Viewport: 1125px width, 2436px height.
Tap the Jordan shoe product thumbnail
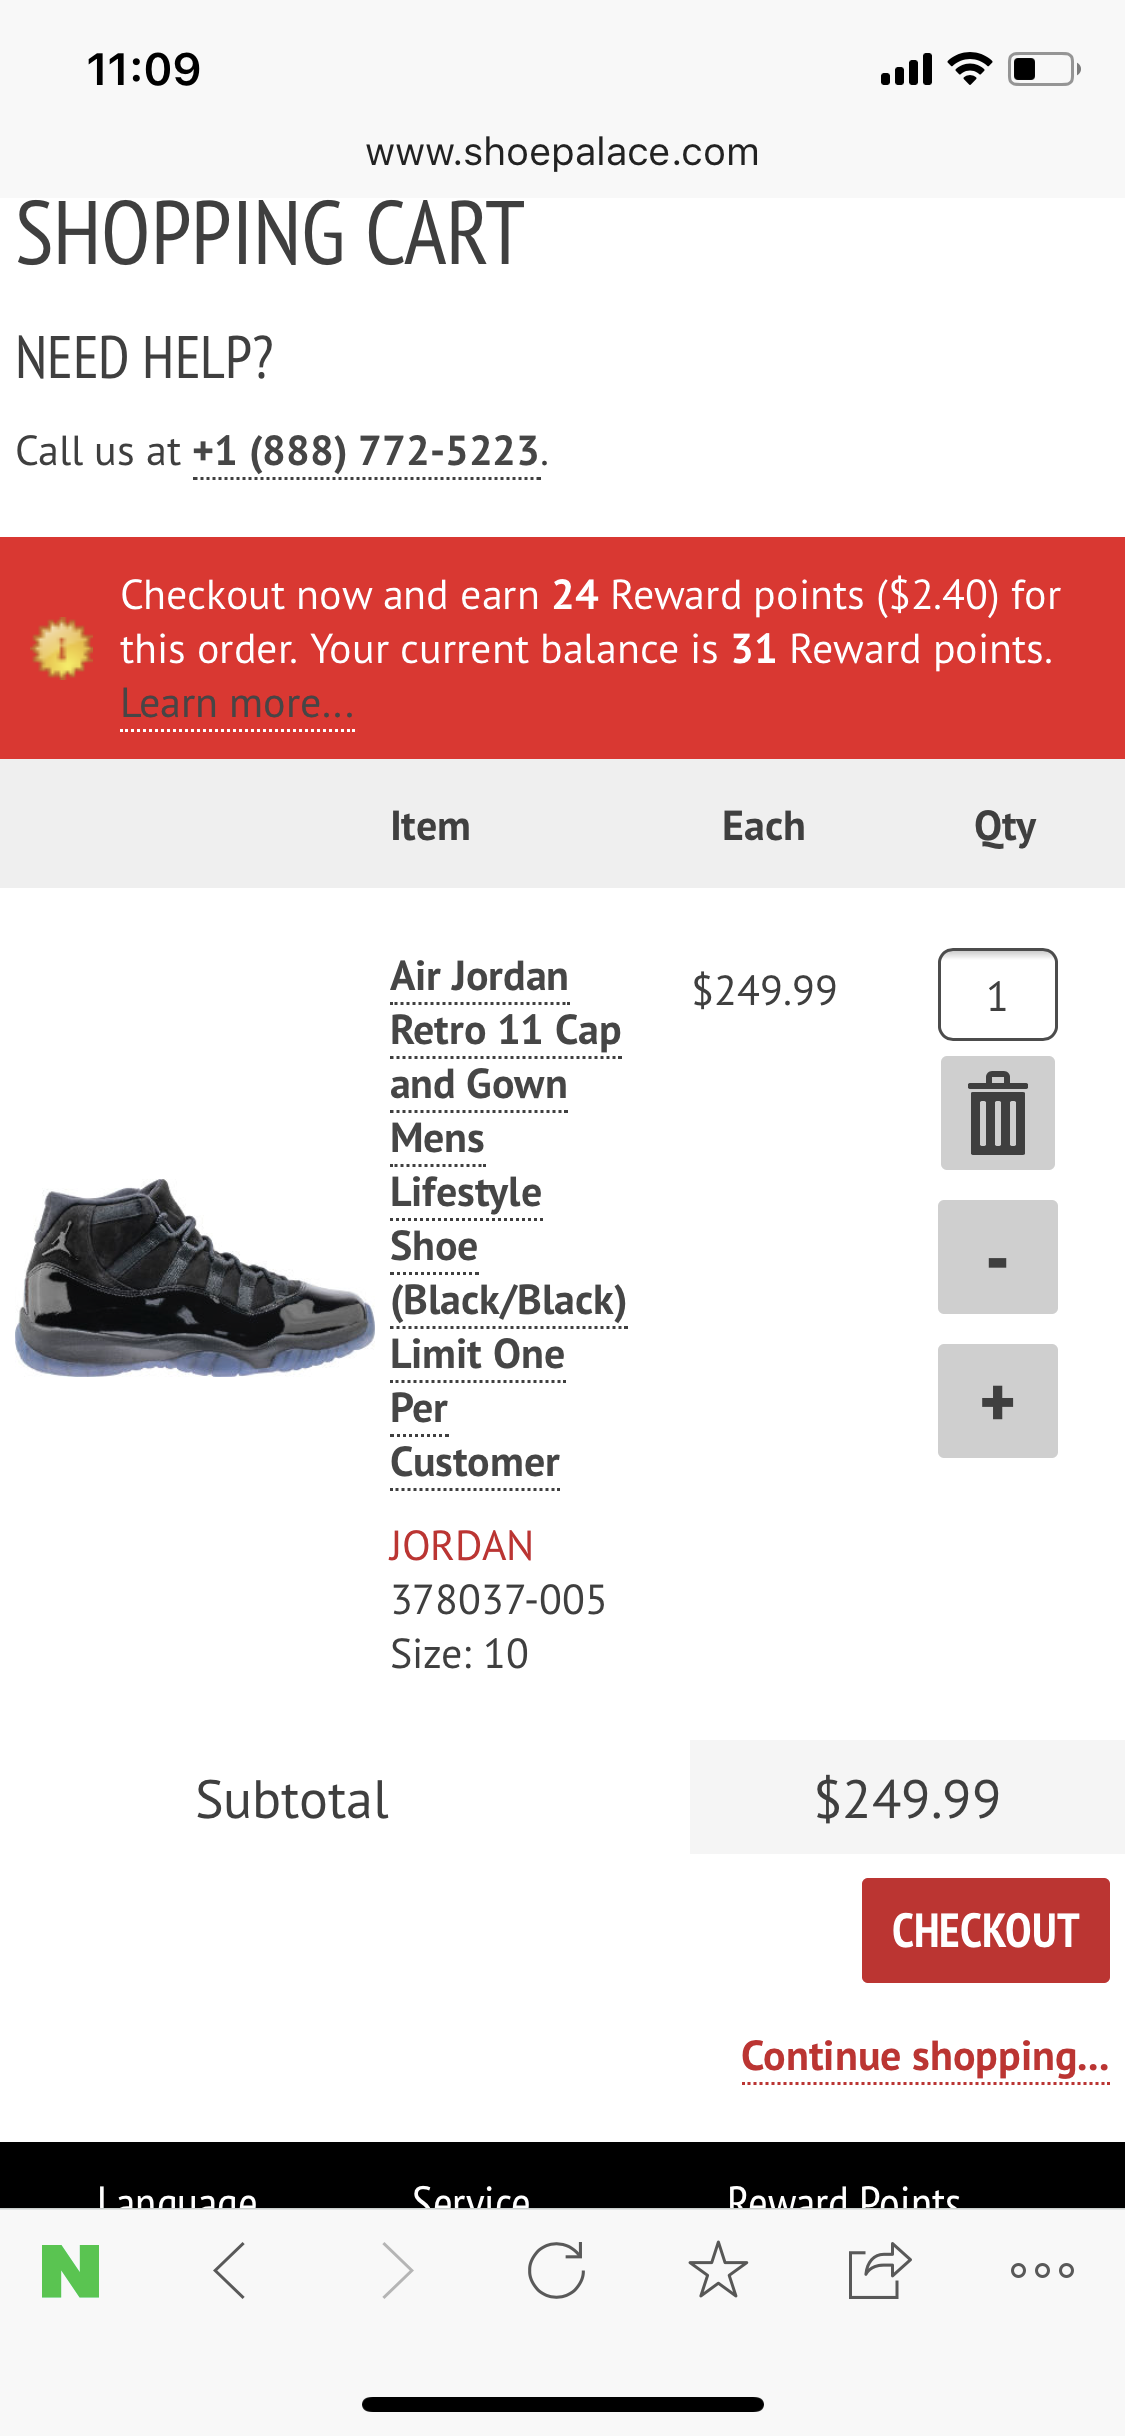point(194,1277)
